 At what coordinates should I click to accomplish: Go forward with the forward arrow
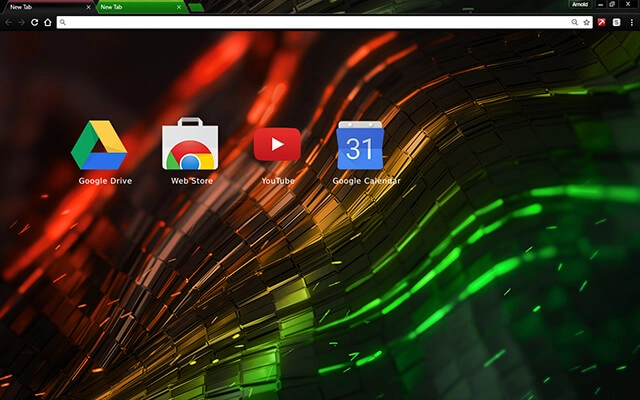(21, 22)
